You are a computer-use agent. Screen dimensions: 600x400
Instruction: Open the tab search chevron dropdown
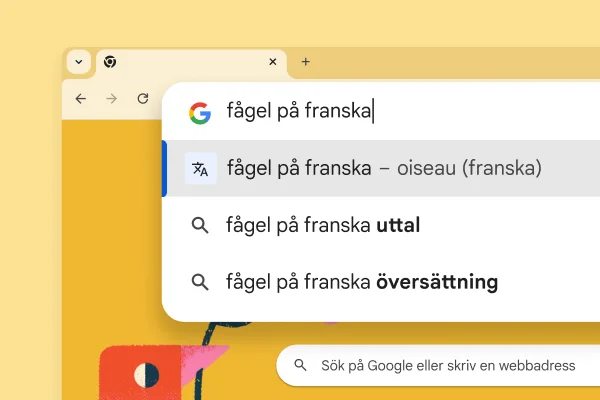point(79,62)
